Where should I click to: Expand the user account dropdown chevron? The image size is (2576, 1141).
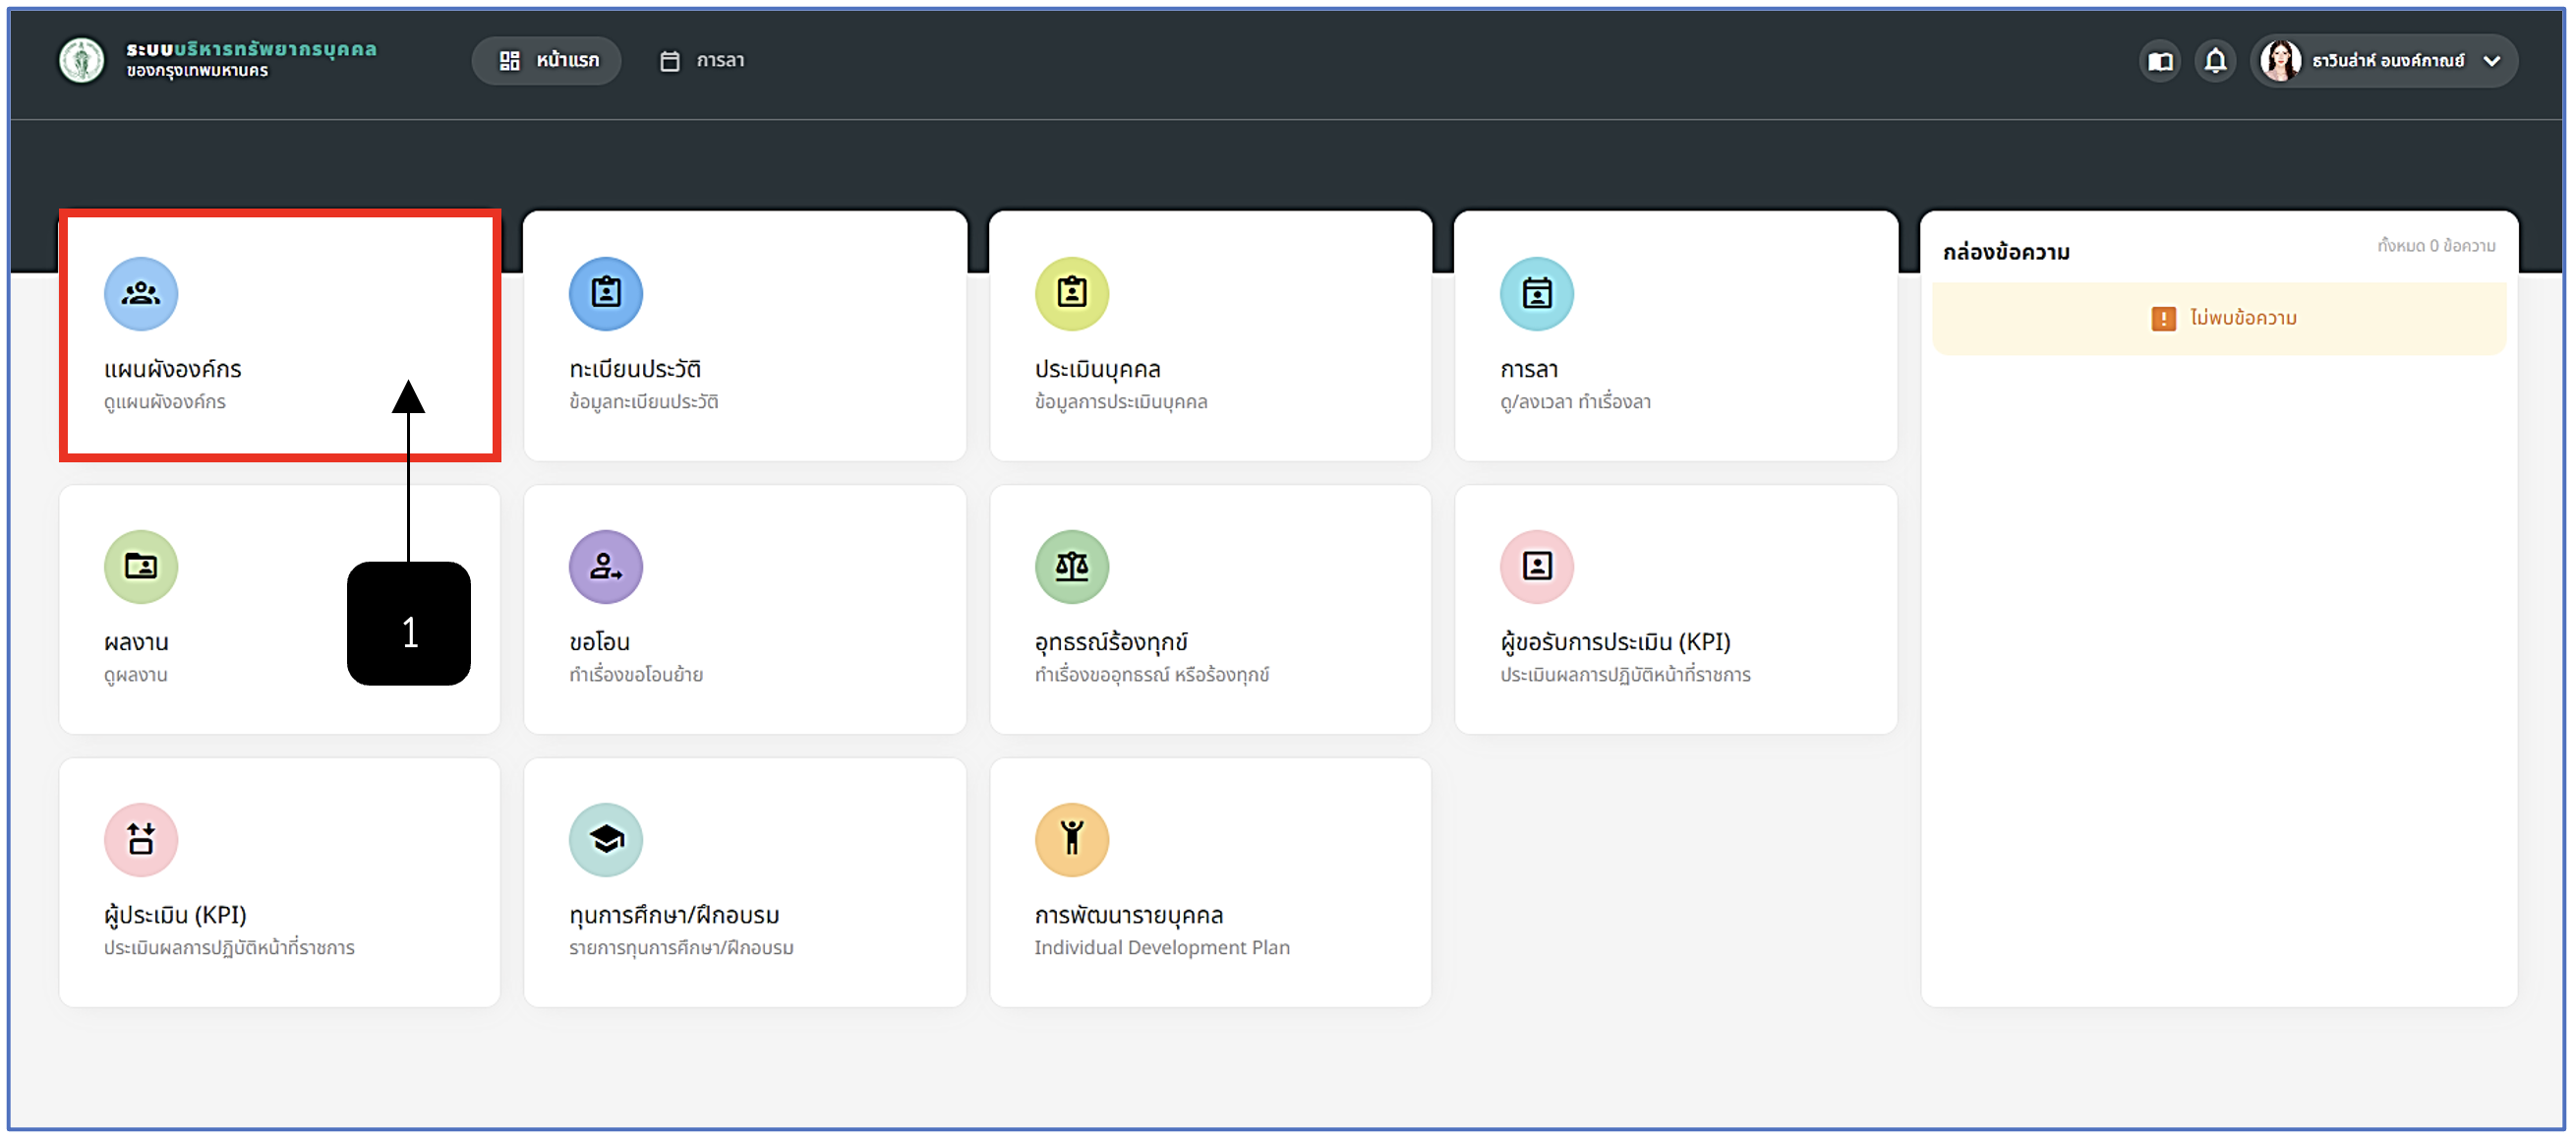tap(2492, 61)
